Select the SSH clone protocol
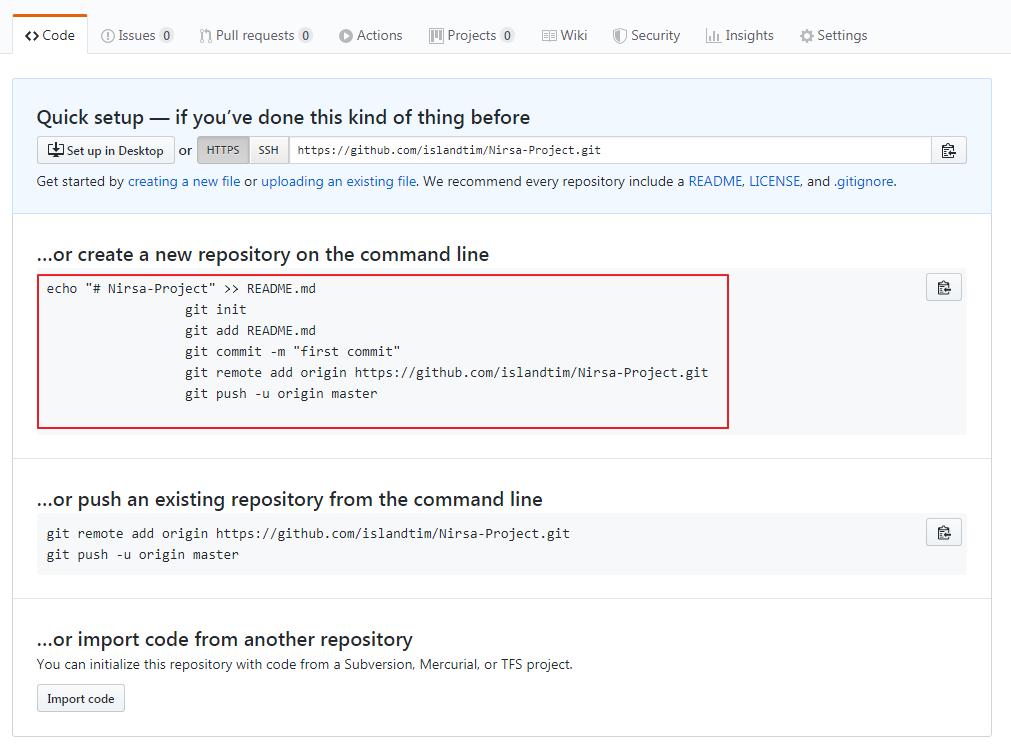Viewport: 1011px width, 754px height. (x=269, y=150)
